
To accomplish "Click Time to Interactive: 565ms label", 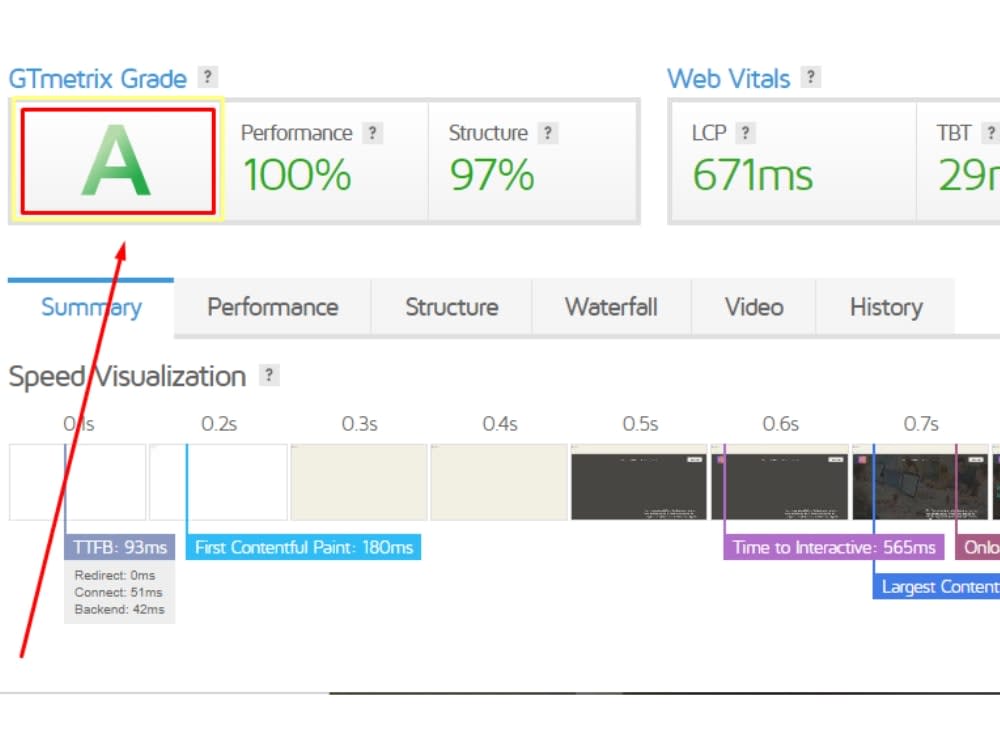I will [x=834, y=547].
